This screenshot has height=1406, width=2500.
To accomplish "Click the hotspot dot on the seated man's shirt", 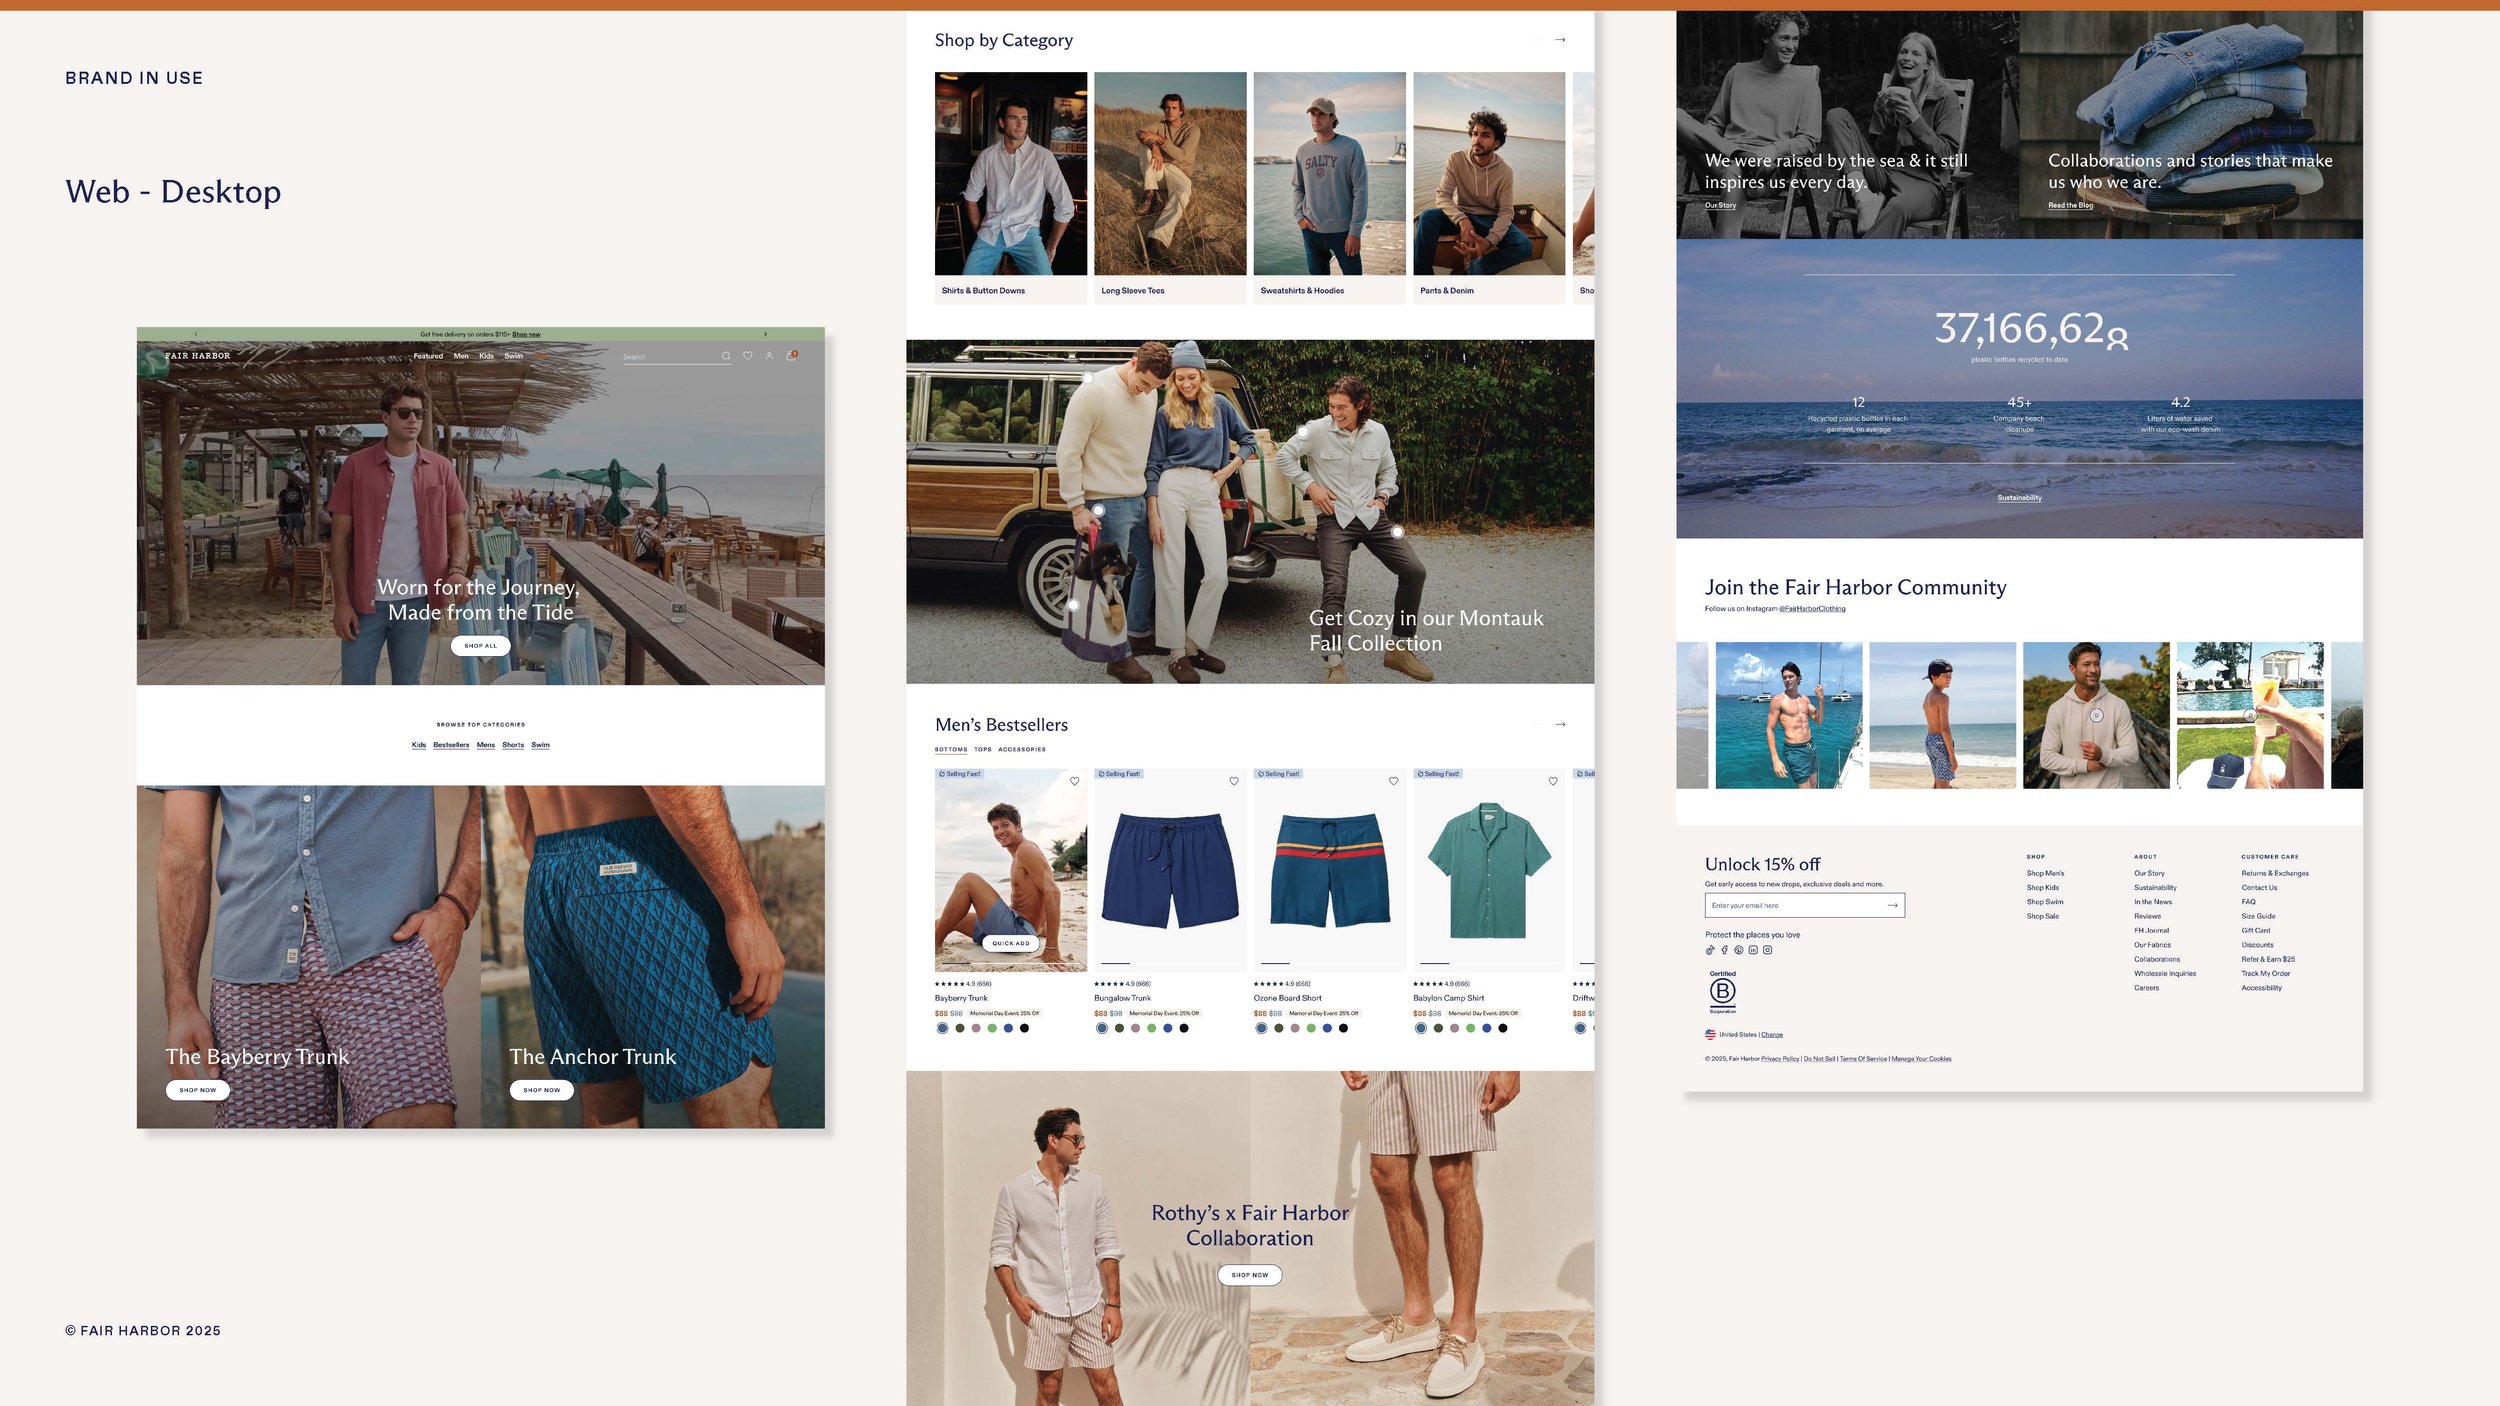I will click(1303, 431).
